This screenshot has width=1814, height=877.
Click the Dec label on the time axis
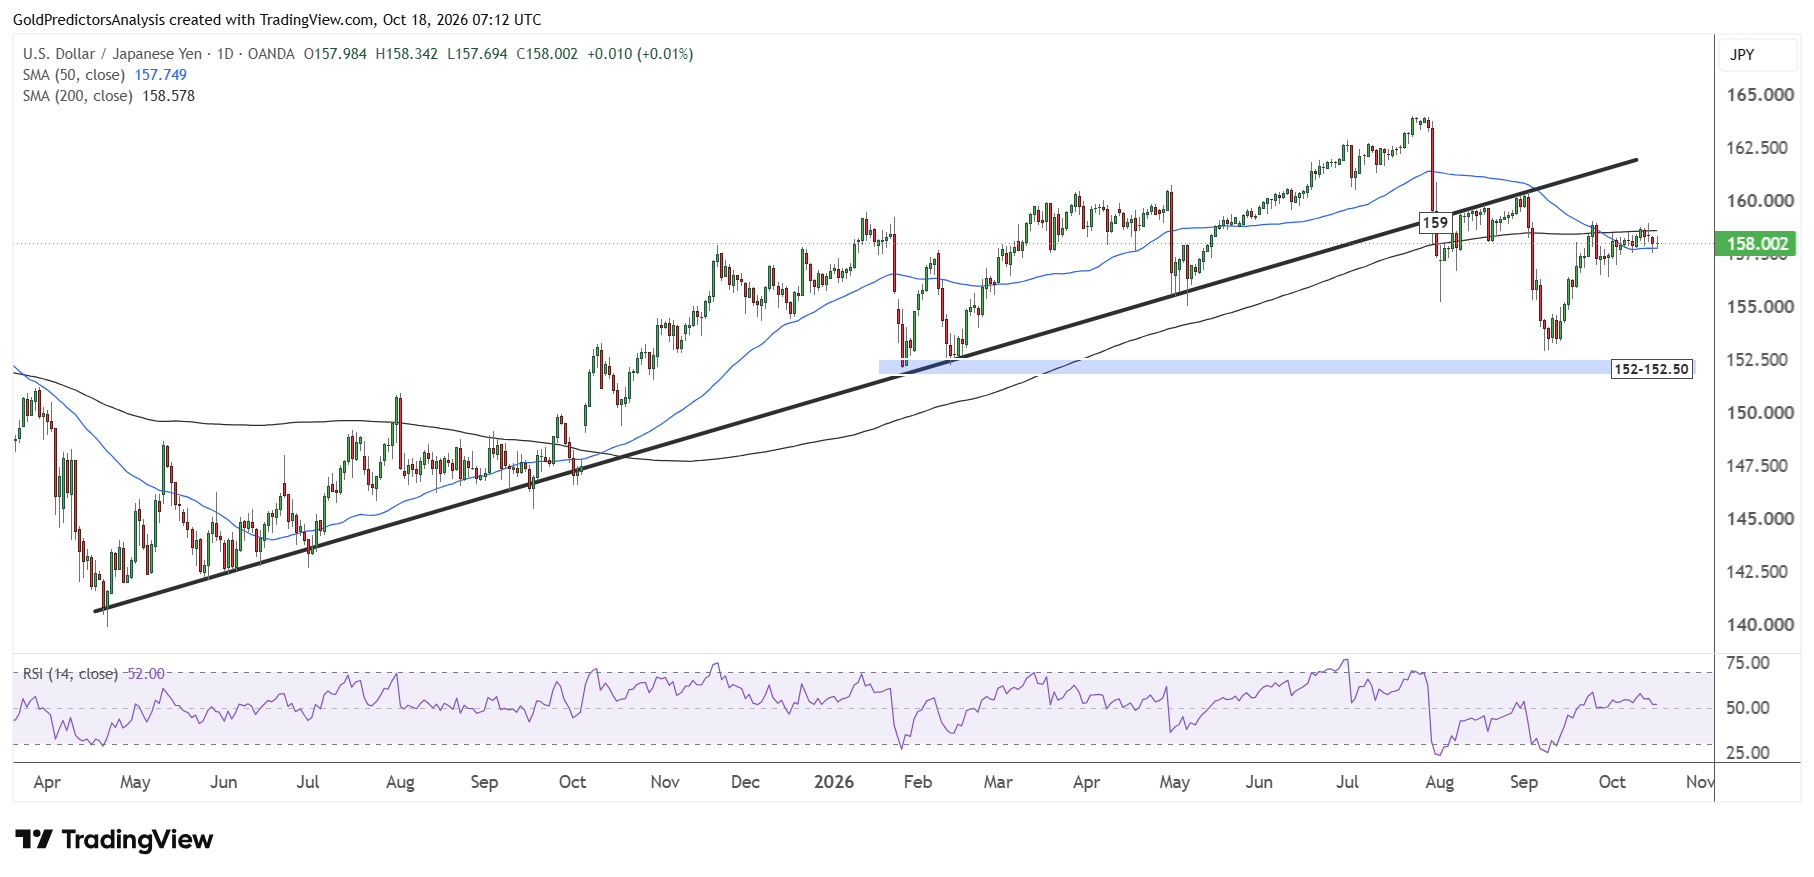[x=745, y=782]
